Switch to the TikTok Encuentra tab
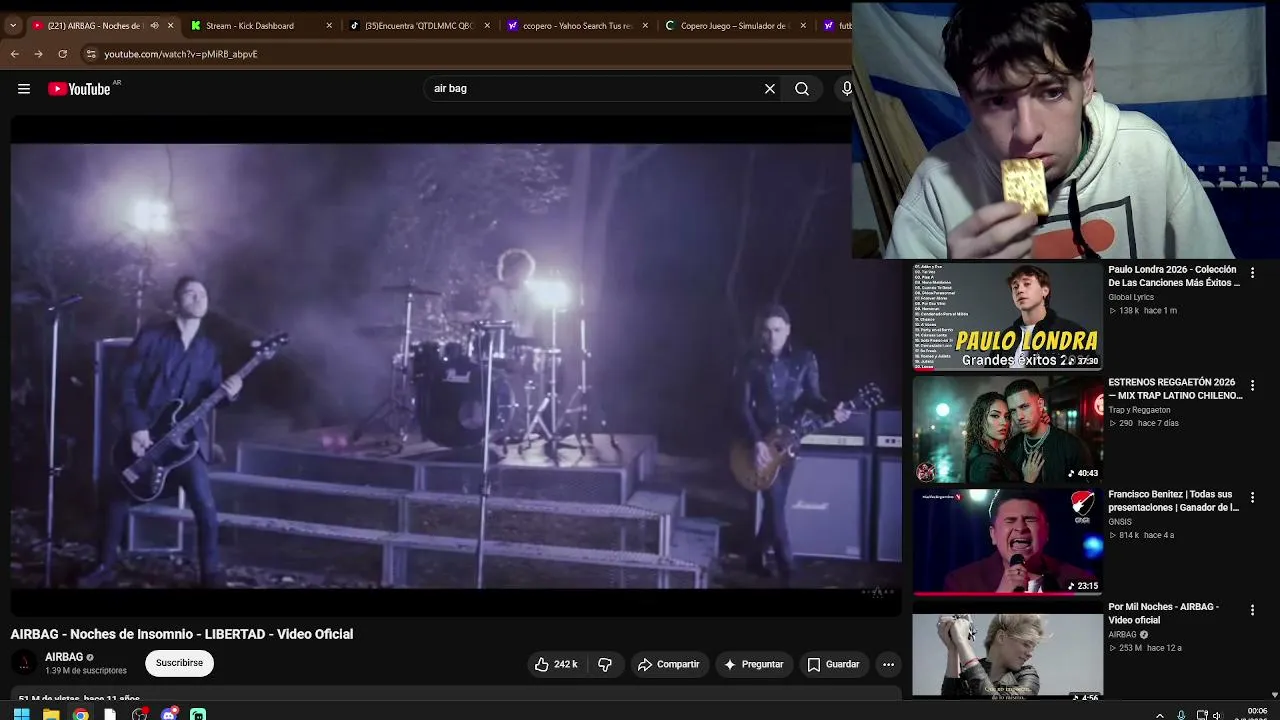Viewport: 1280px width, 720px height. pyautogui.click(x=418, y=26)
